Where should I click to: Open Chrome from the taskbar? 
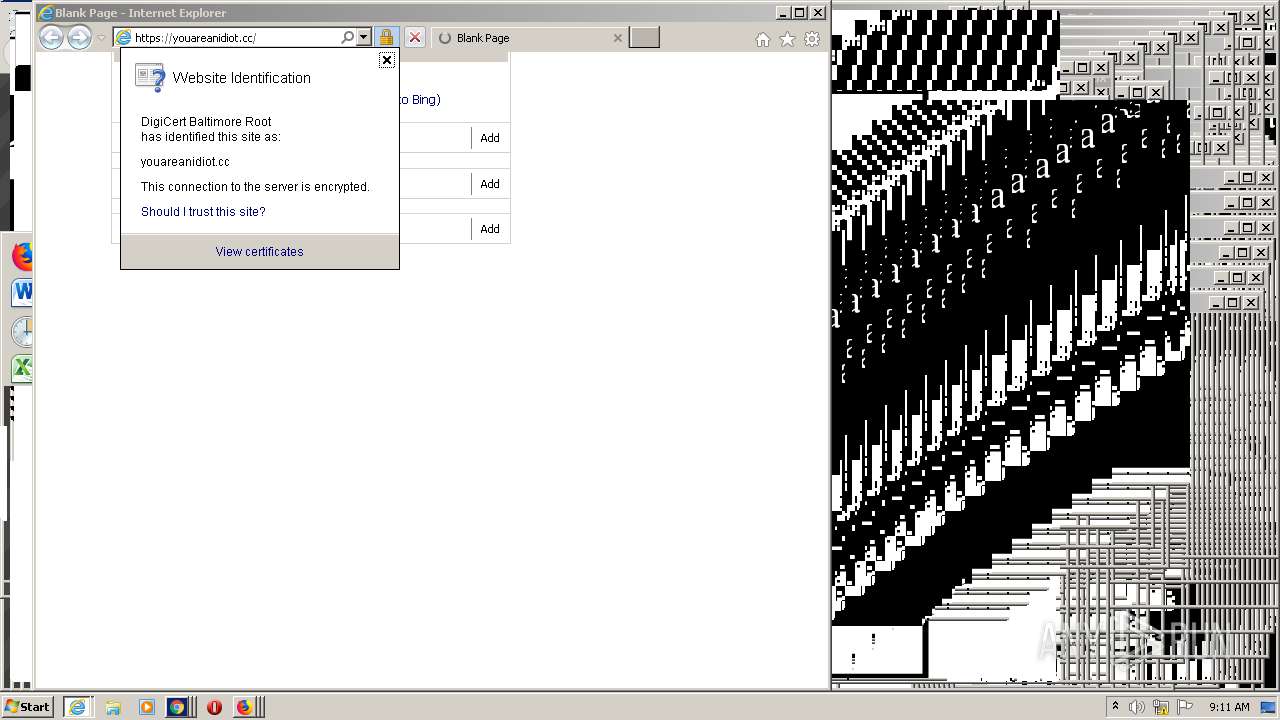click(x=177, y=707)
